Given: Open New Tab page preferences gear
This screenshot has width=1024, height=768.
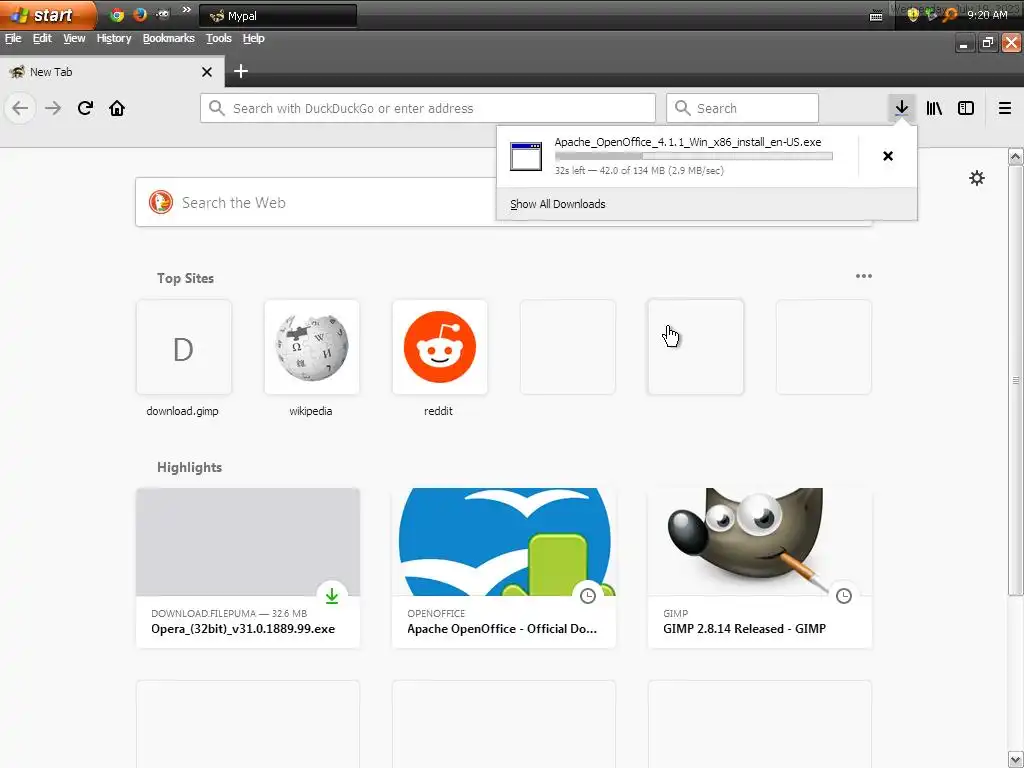Looking at the screenshot, I should [x=976, y=178].
